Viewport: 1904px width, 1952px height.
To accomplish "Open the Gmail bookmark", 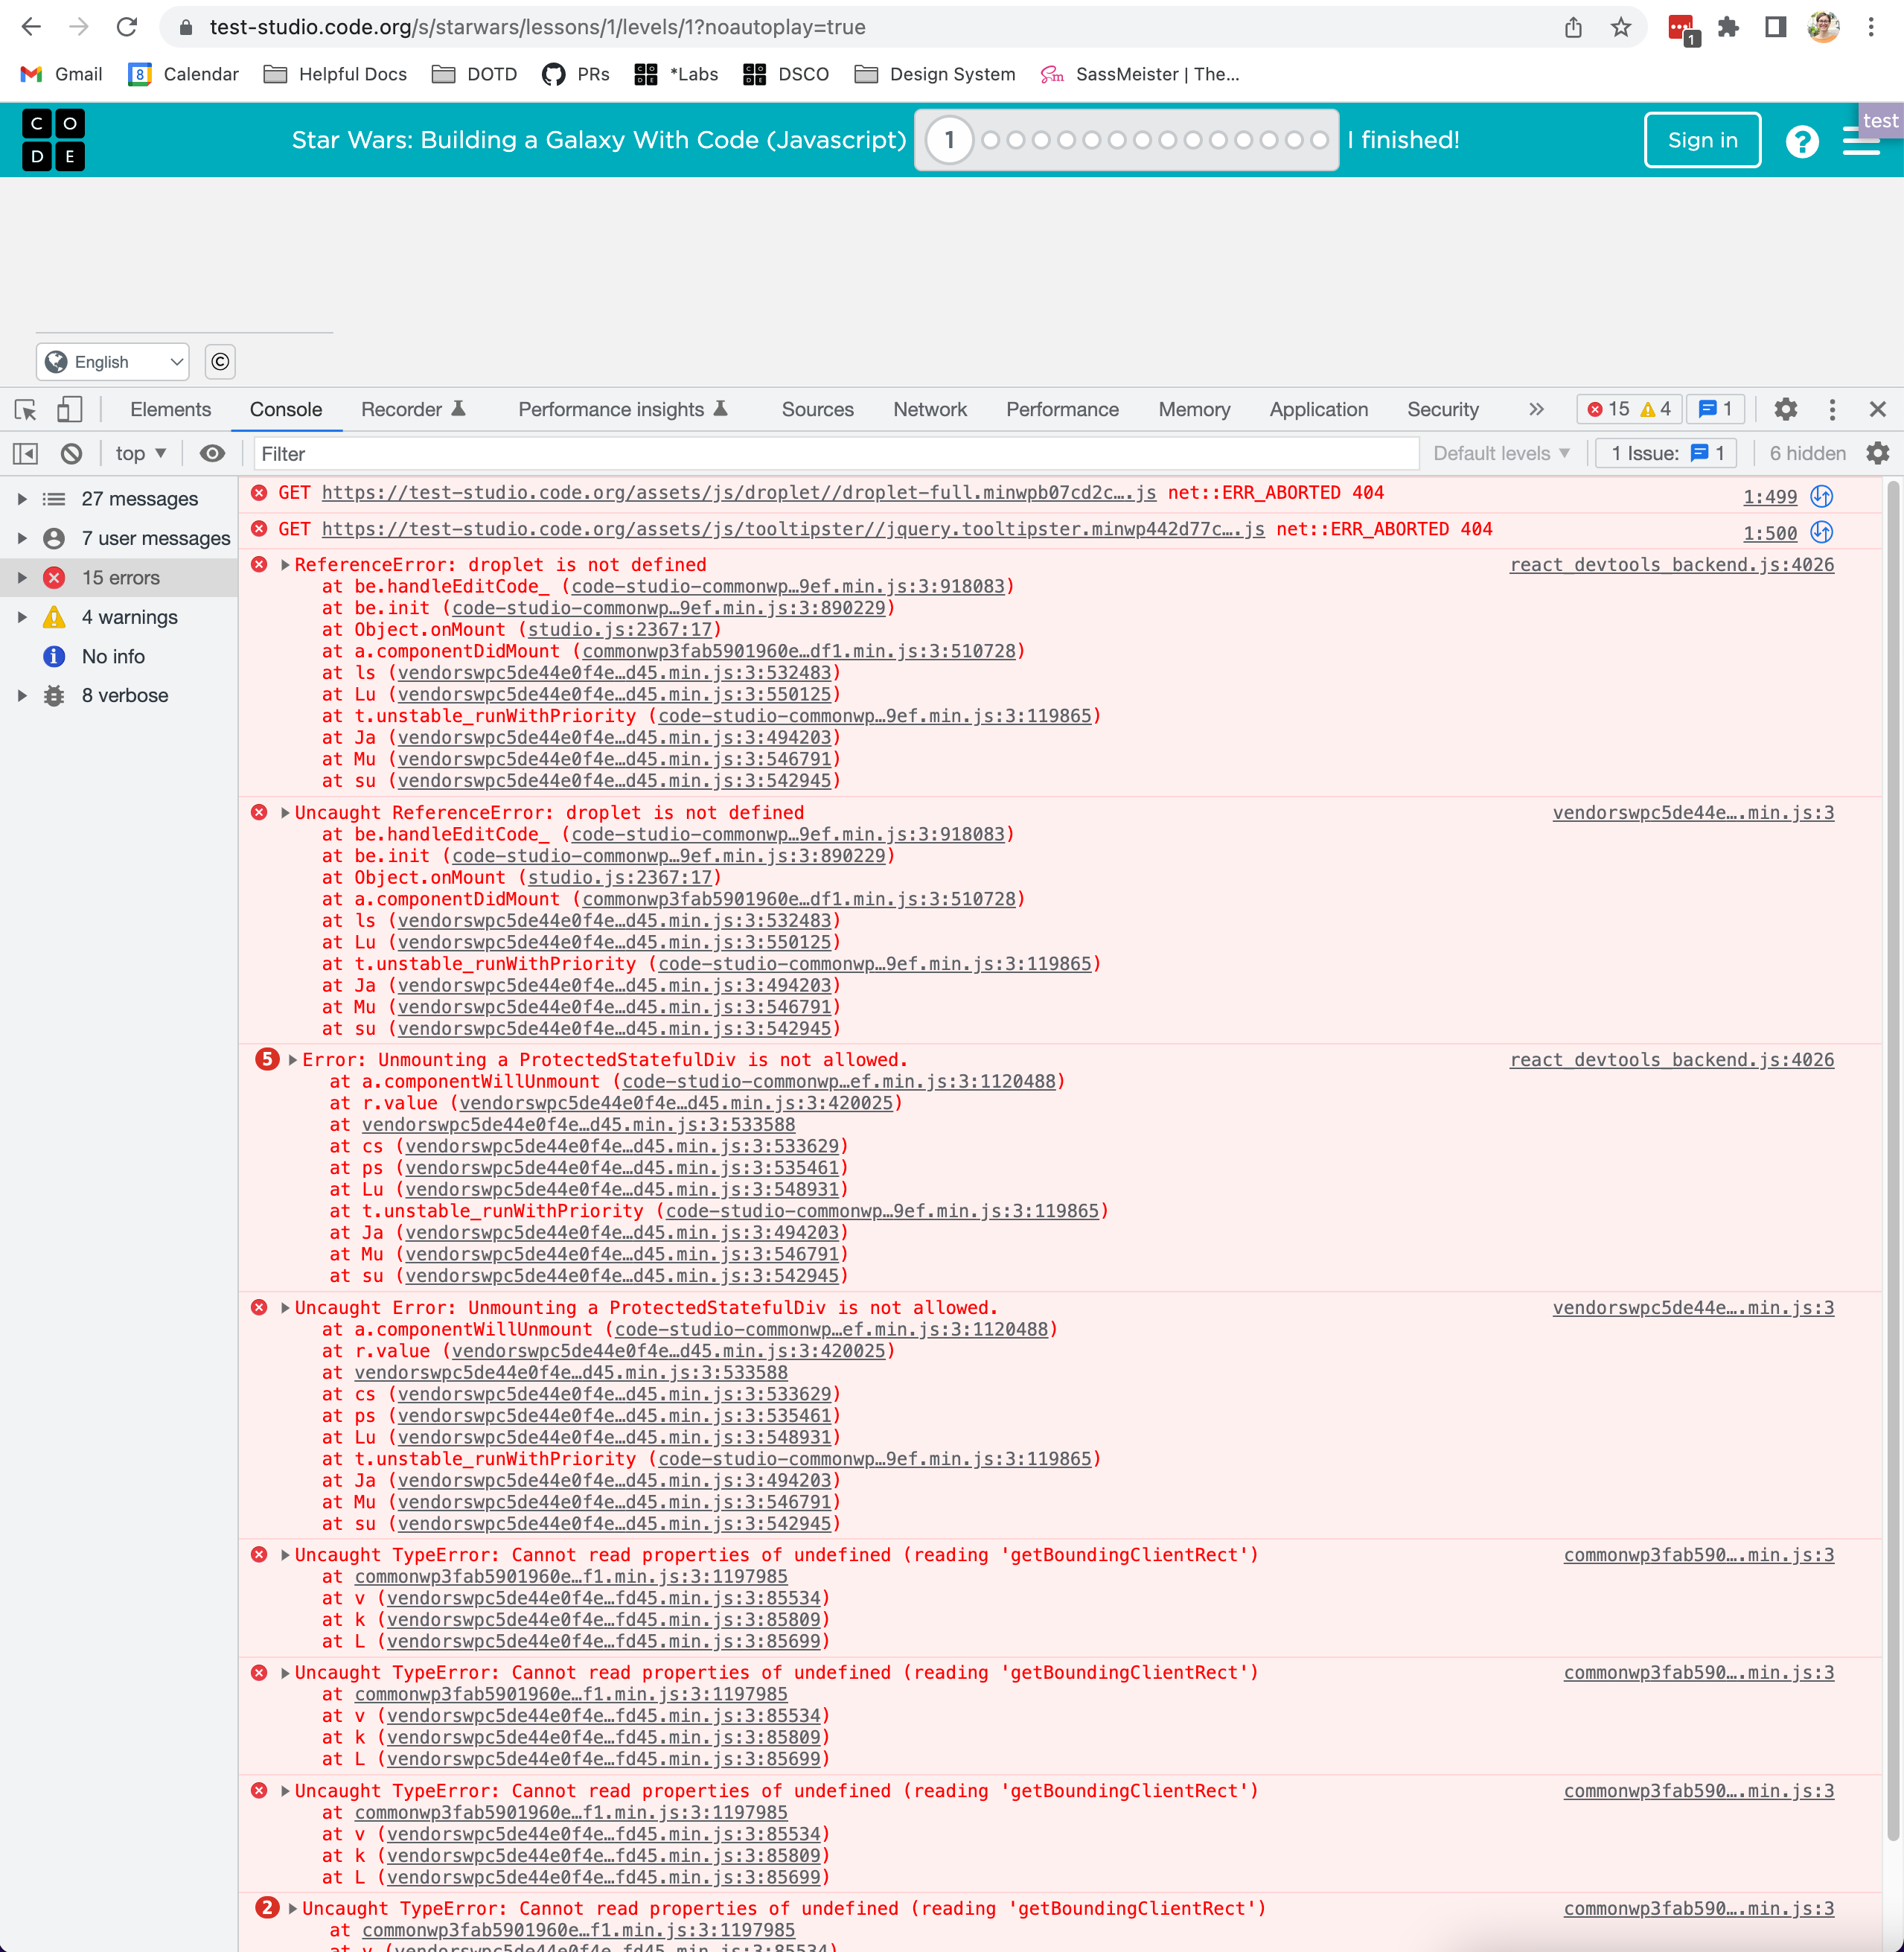I will tap(62, 74).
